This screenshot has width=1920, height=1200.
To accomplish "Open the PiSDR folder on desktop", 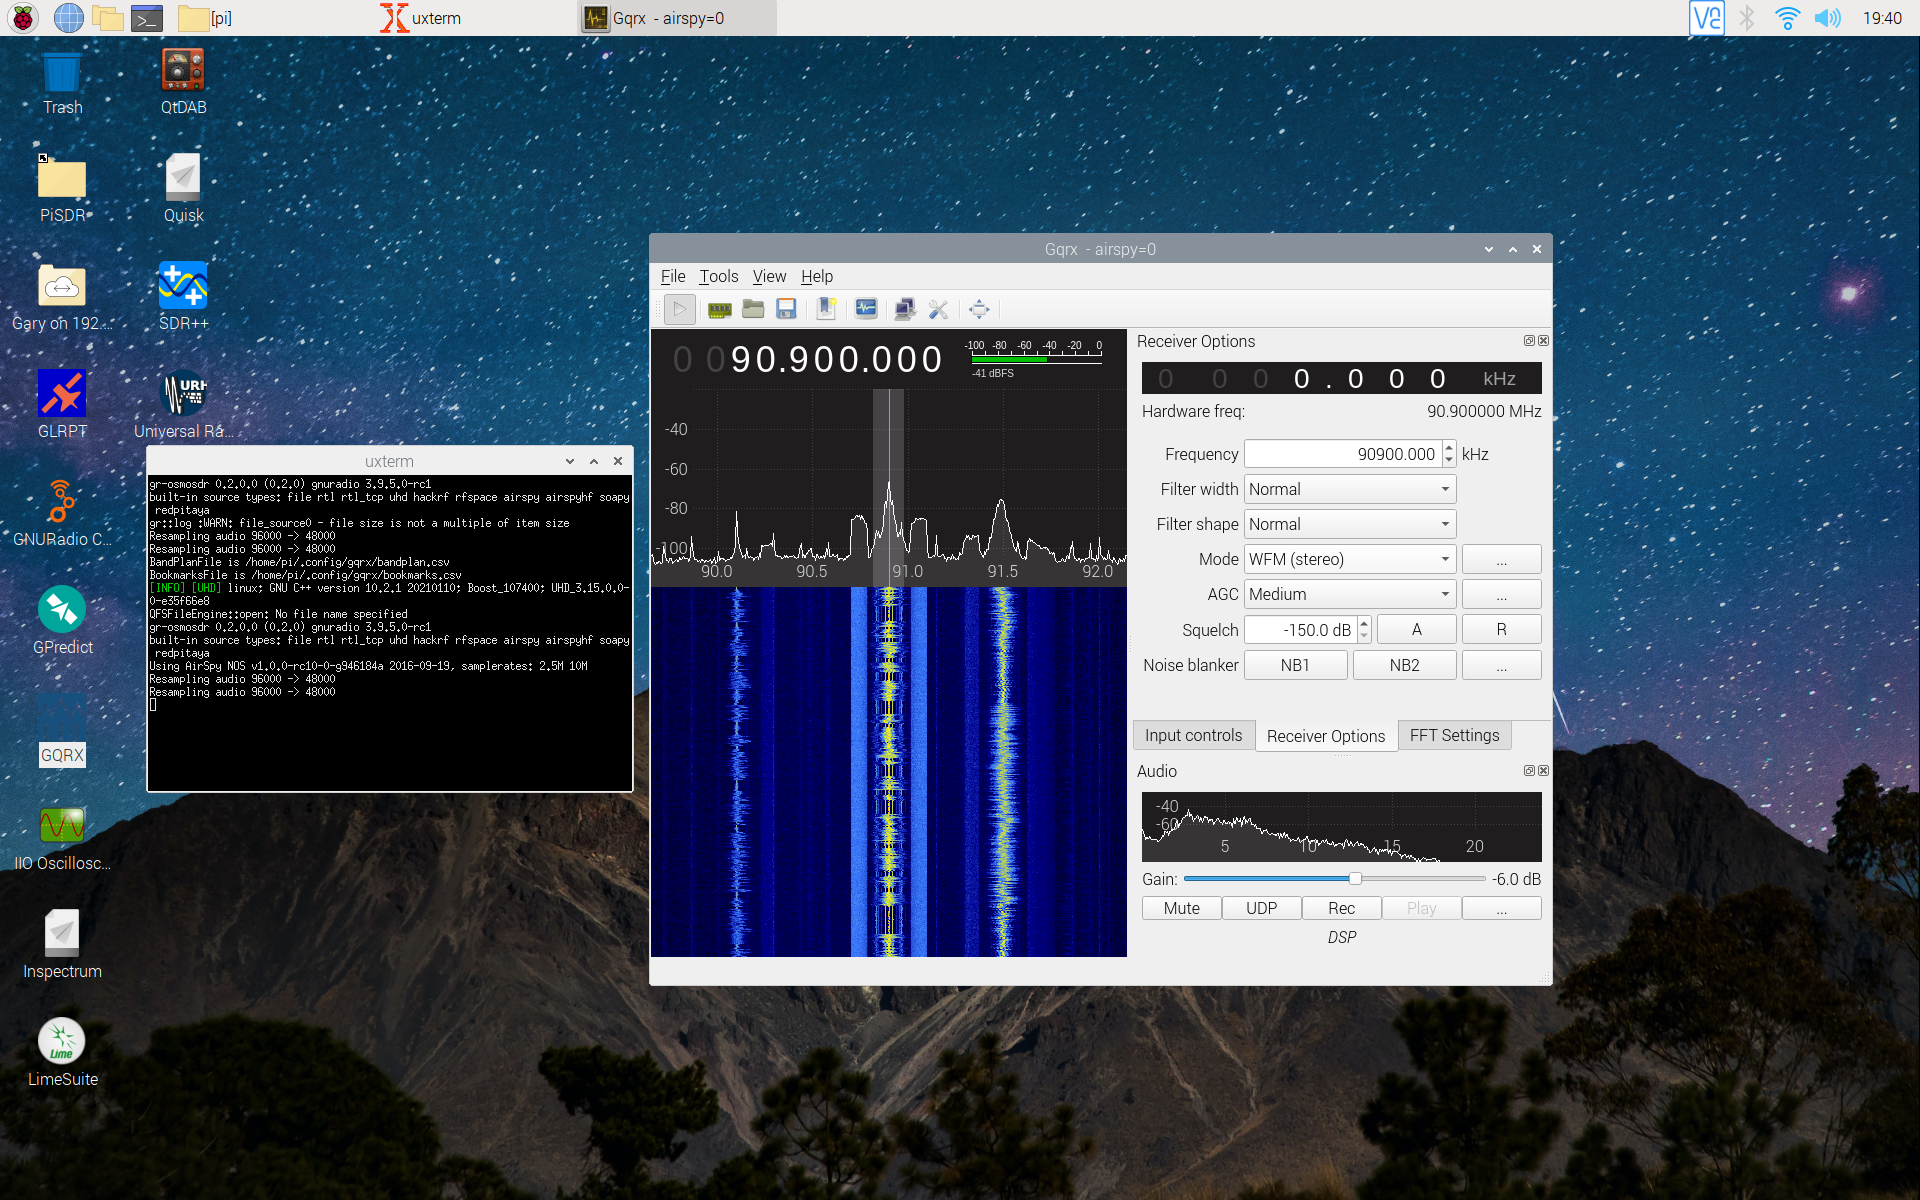I will (62, 190).
